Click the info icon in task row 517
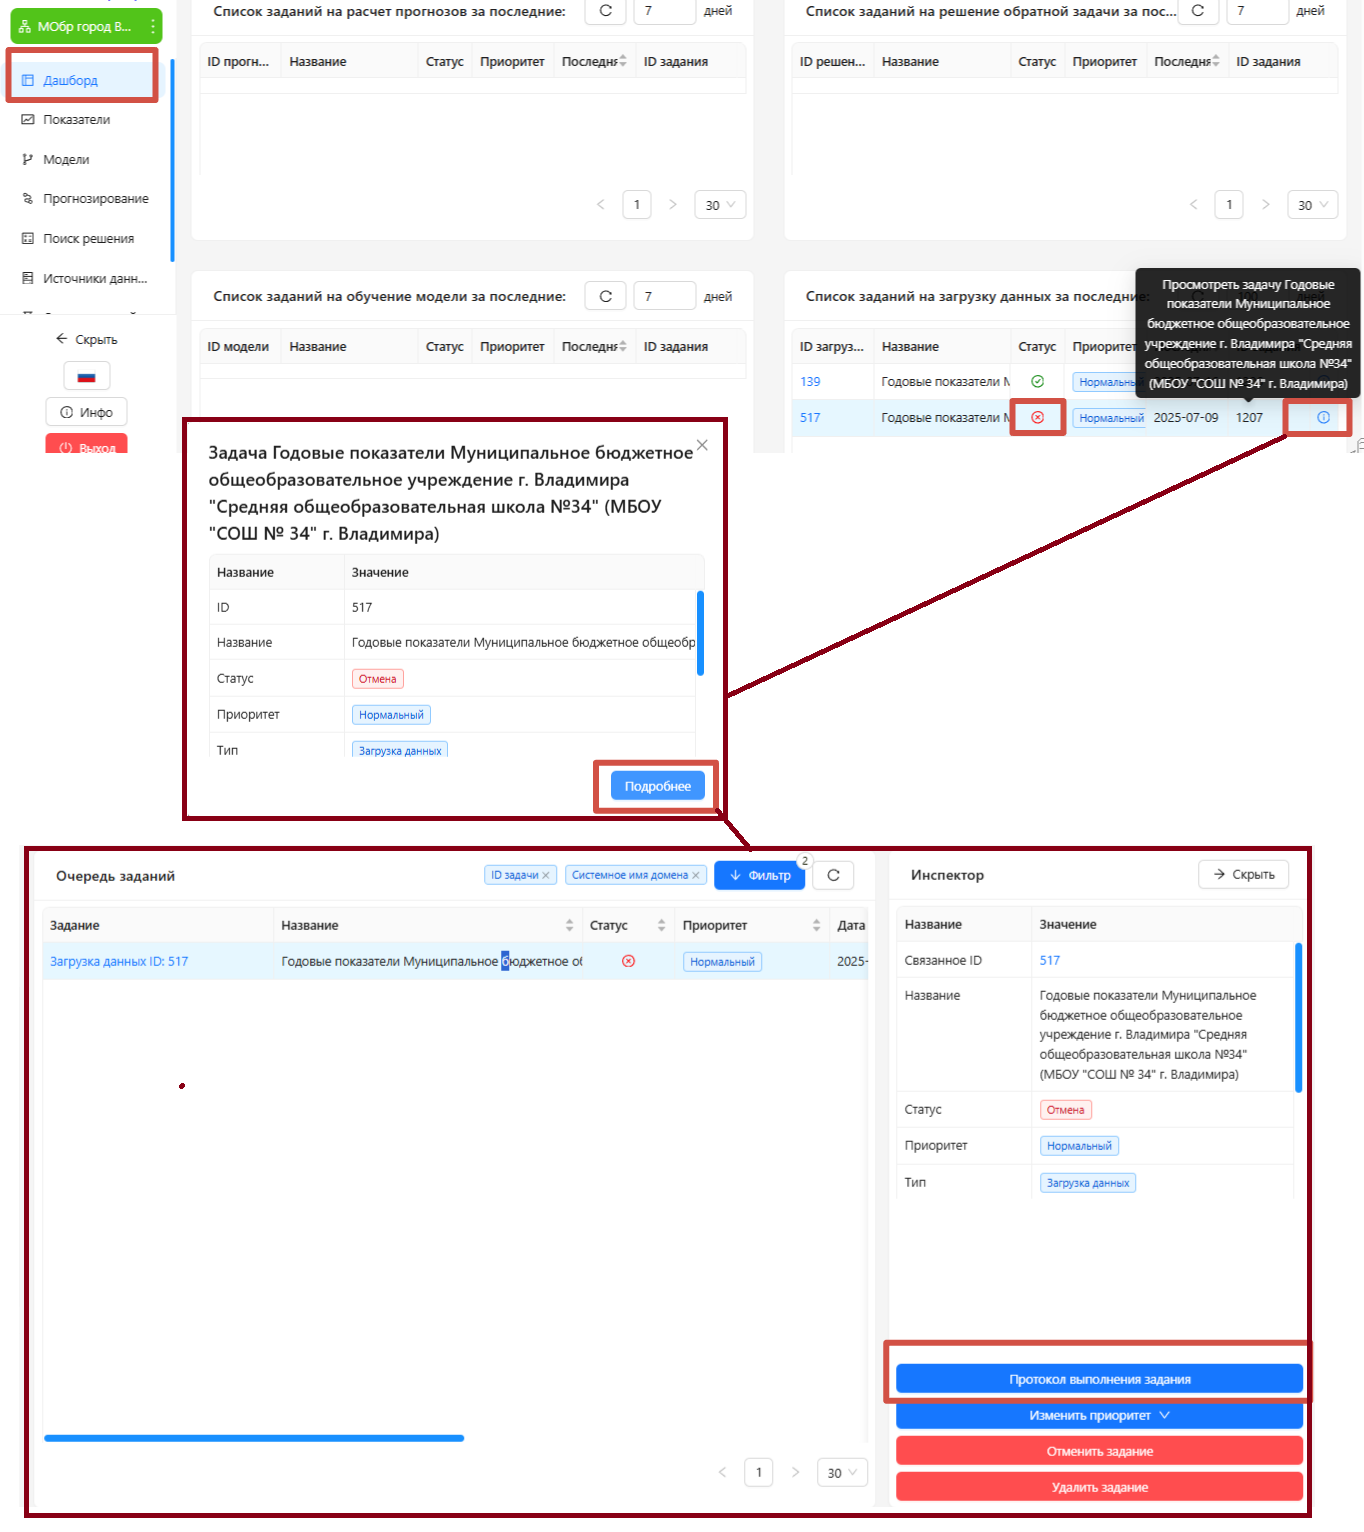The width and height of the screenshot is (1364, 1532). tap(1322, 418)
